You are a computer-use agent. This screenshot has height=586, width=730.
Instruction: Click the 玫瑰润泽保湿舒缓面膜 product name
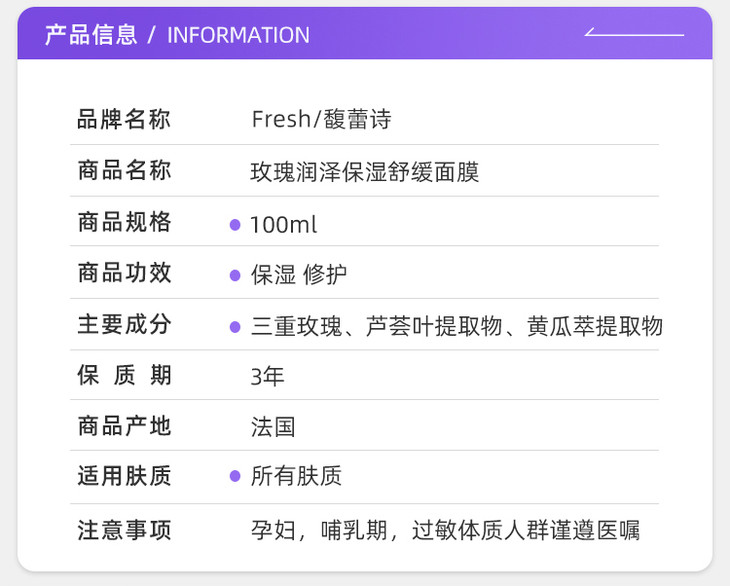365,172
